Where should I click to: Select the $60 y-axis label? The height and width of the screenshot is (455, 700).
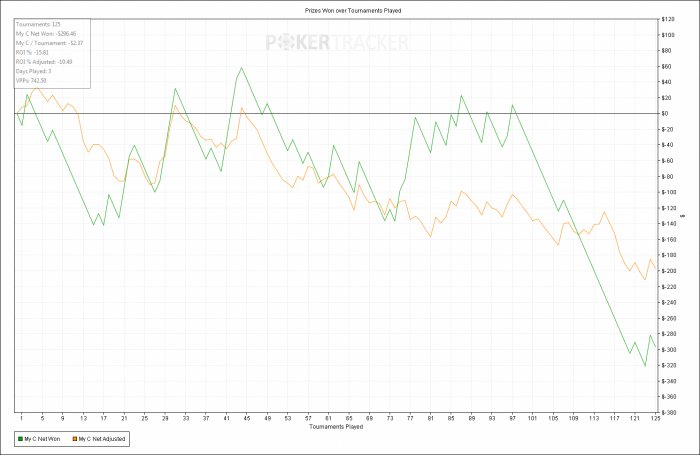[x=667, y=67]
